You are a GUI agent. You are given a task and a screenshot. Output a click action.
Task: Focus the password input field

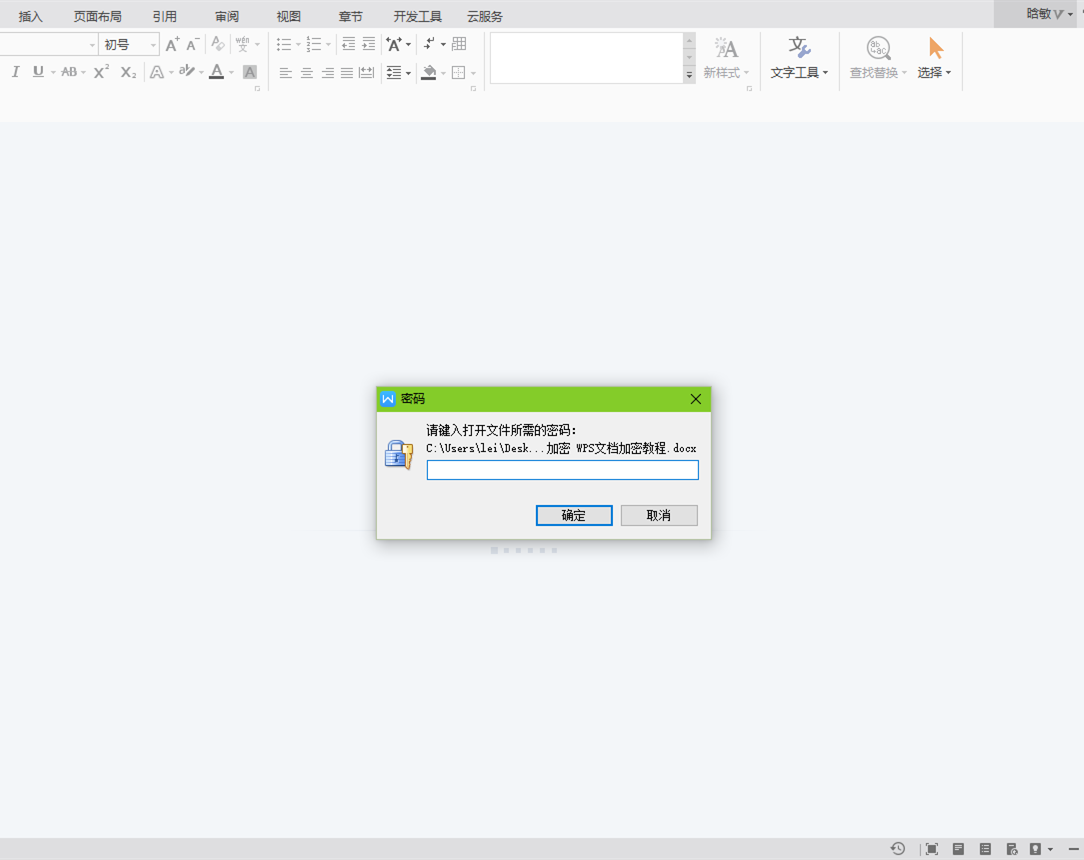pos(563,470)
